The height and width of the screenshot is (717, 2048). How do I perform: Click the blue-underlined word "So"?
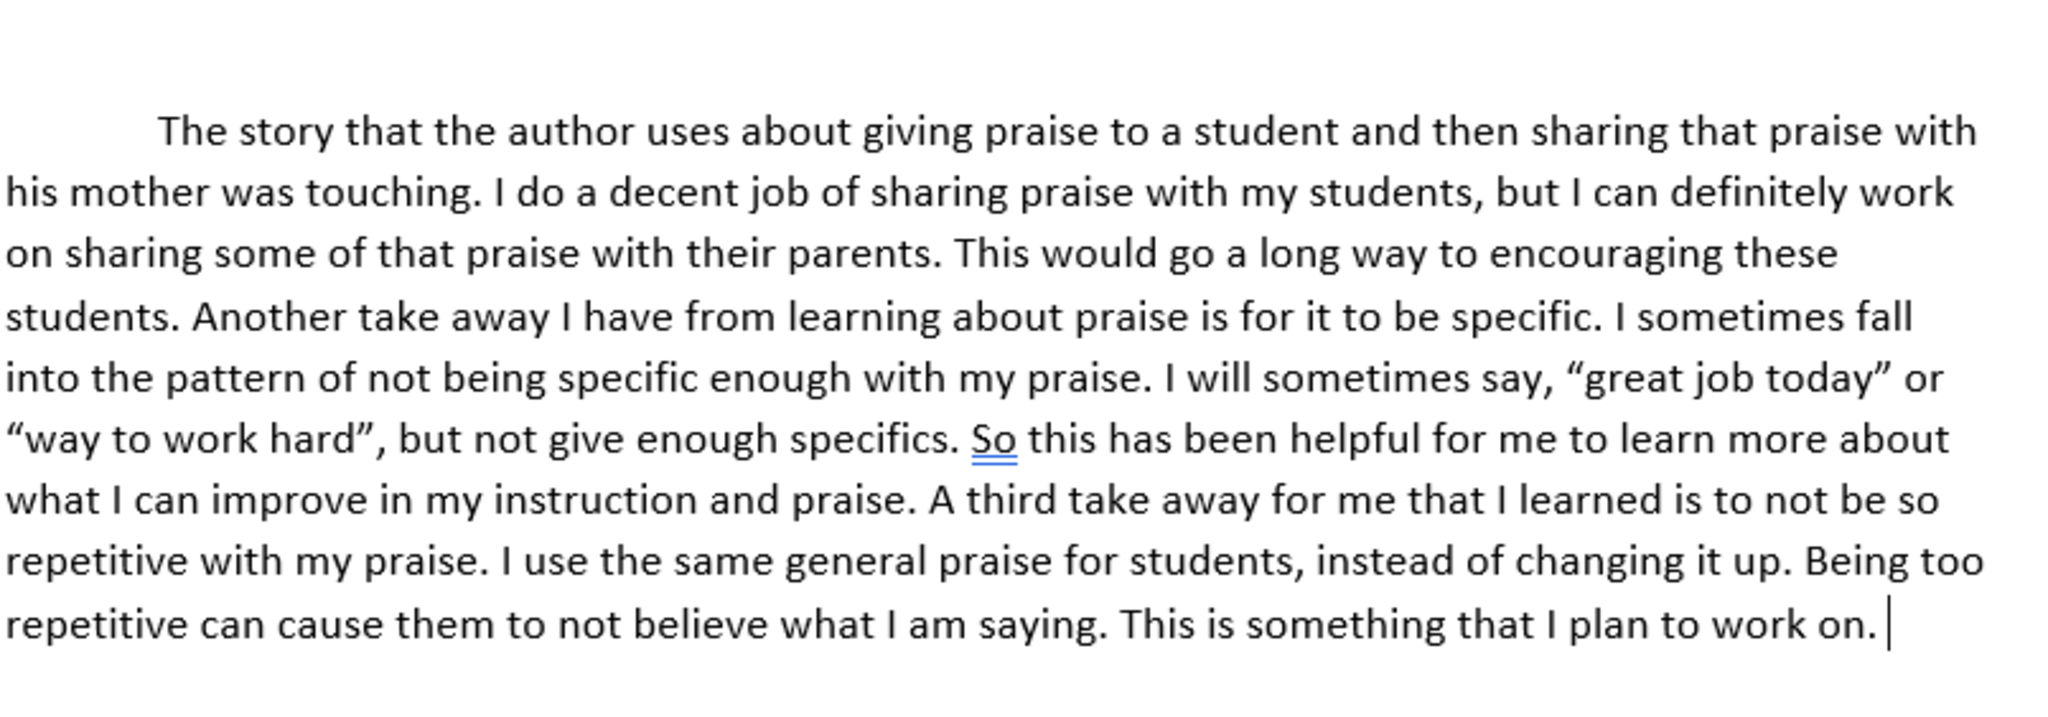[994, 440]
